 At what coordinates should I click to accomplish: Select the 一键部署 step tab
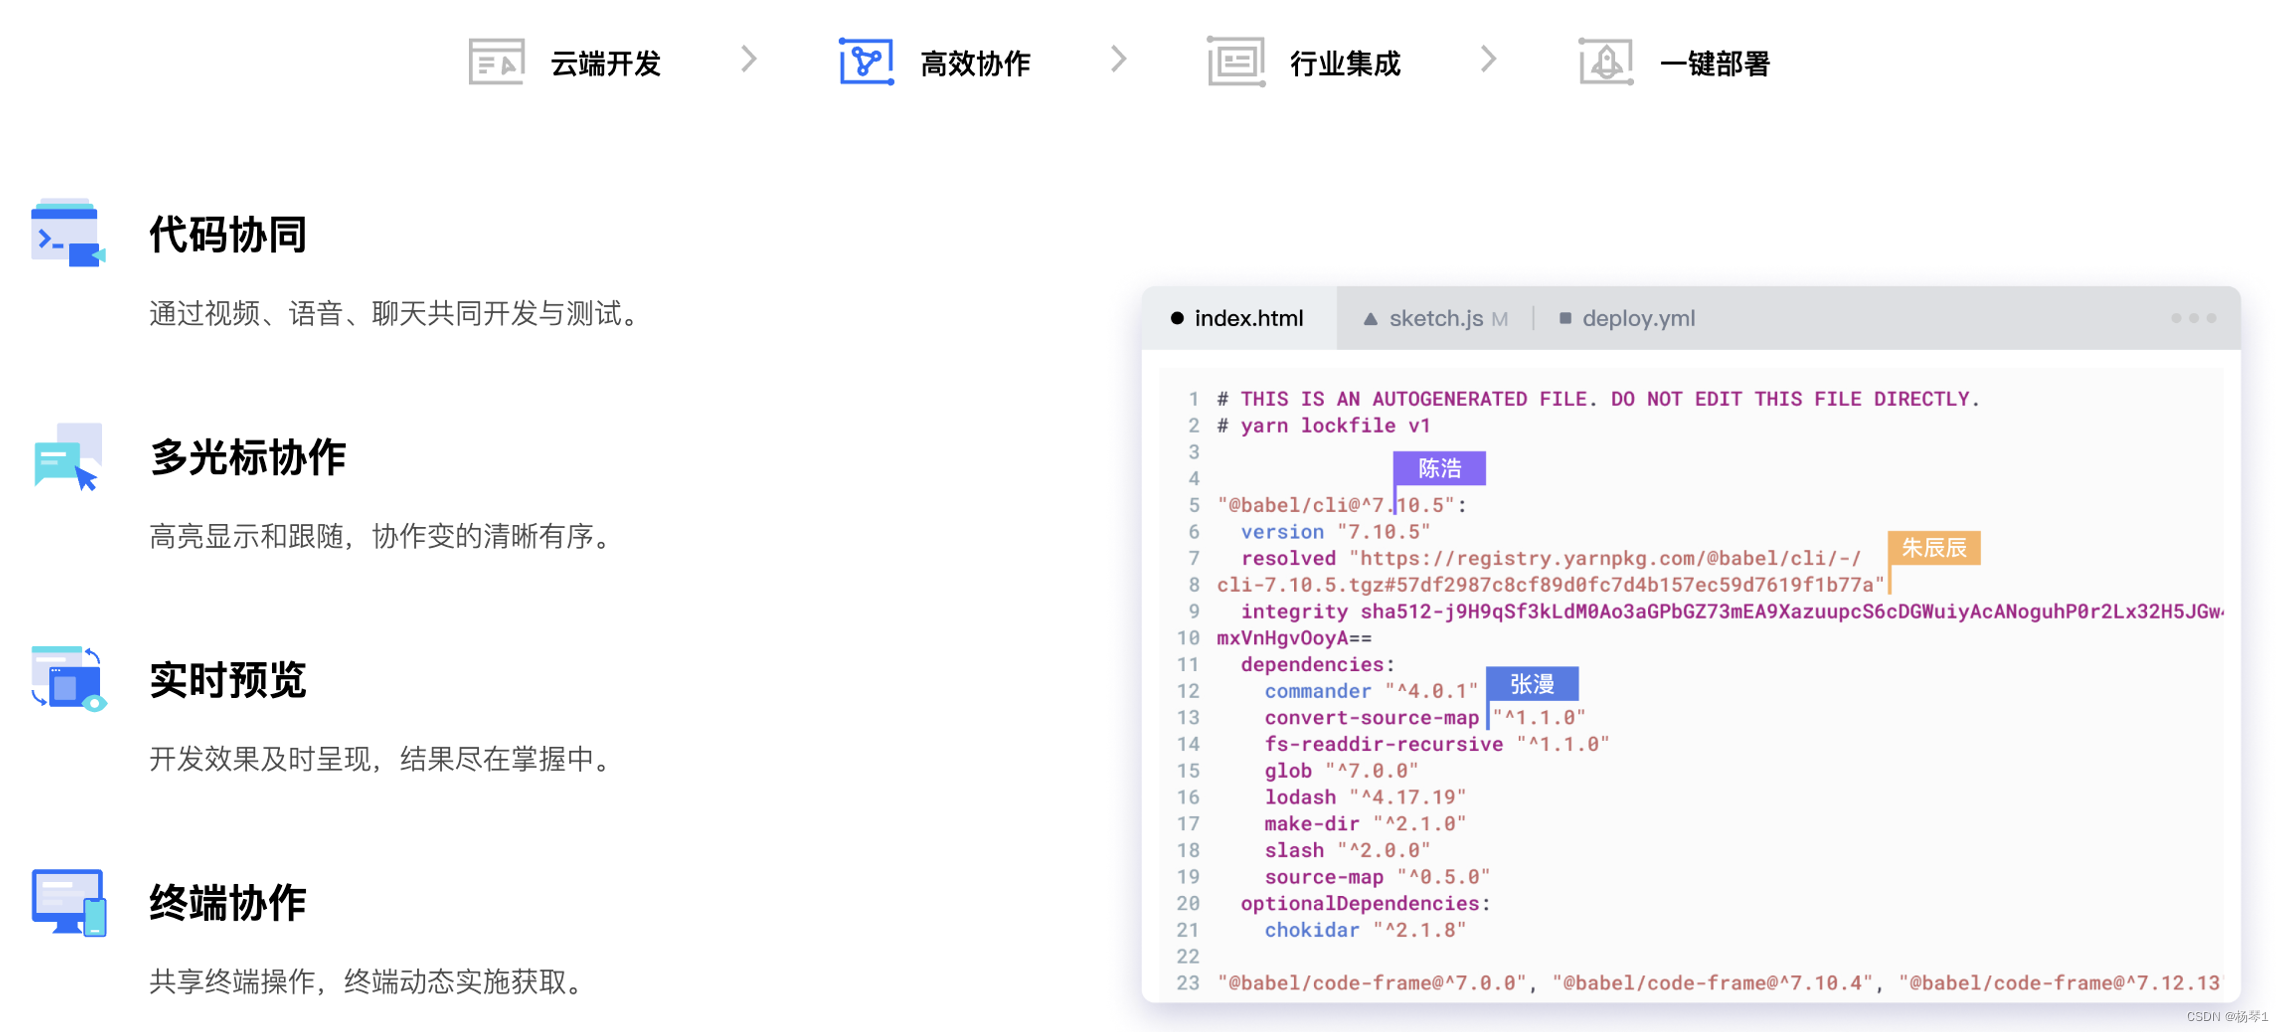1675,63
